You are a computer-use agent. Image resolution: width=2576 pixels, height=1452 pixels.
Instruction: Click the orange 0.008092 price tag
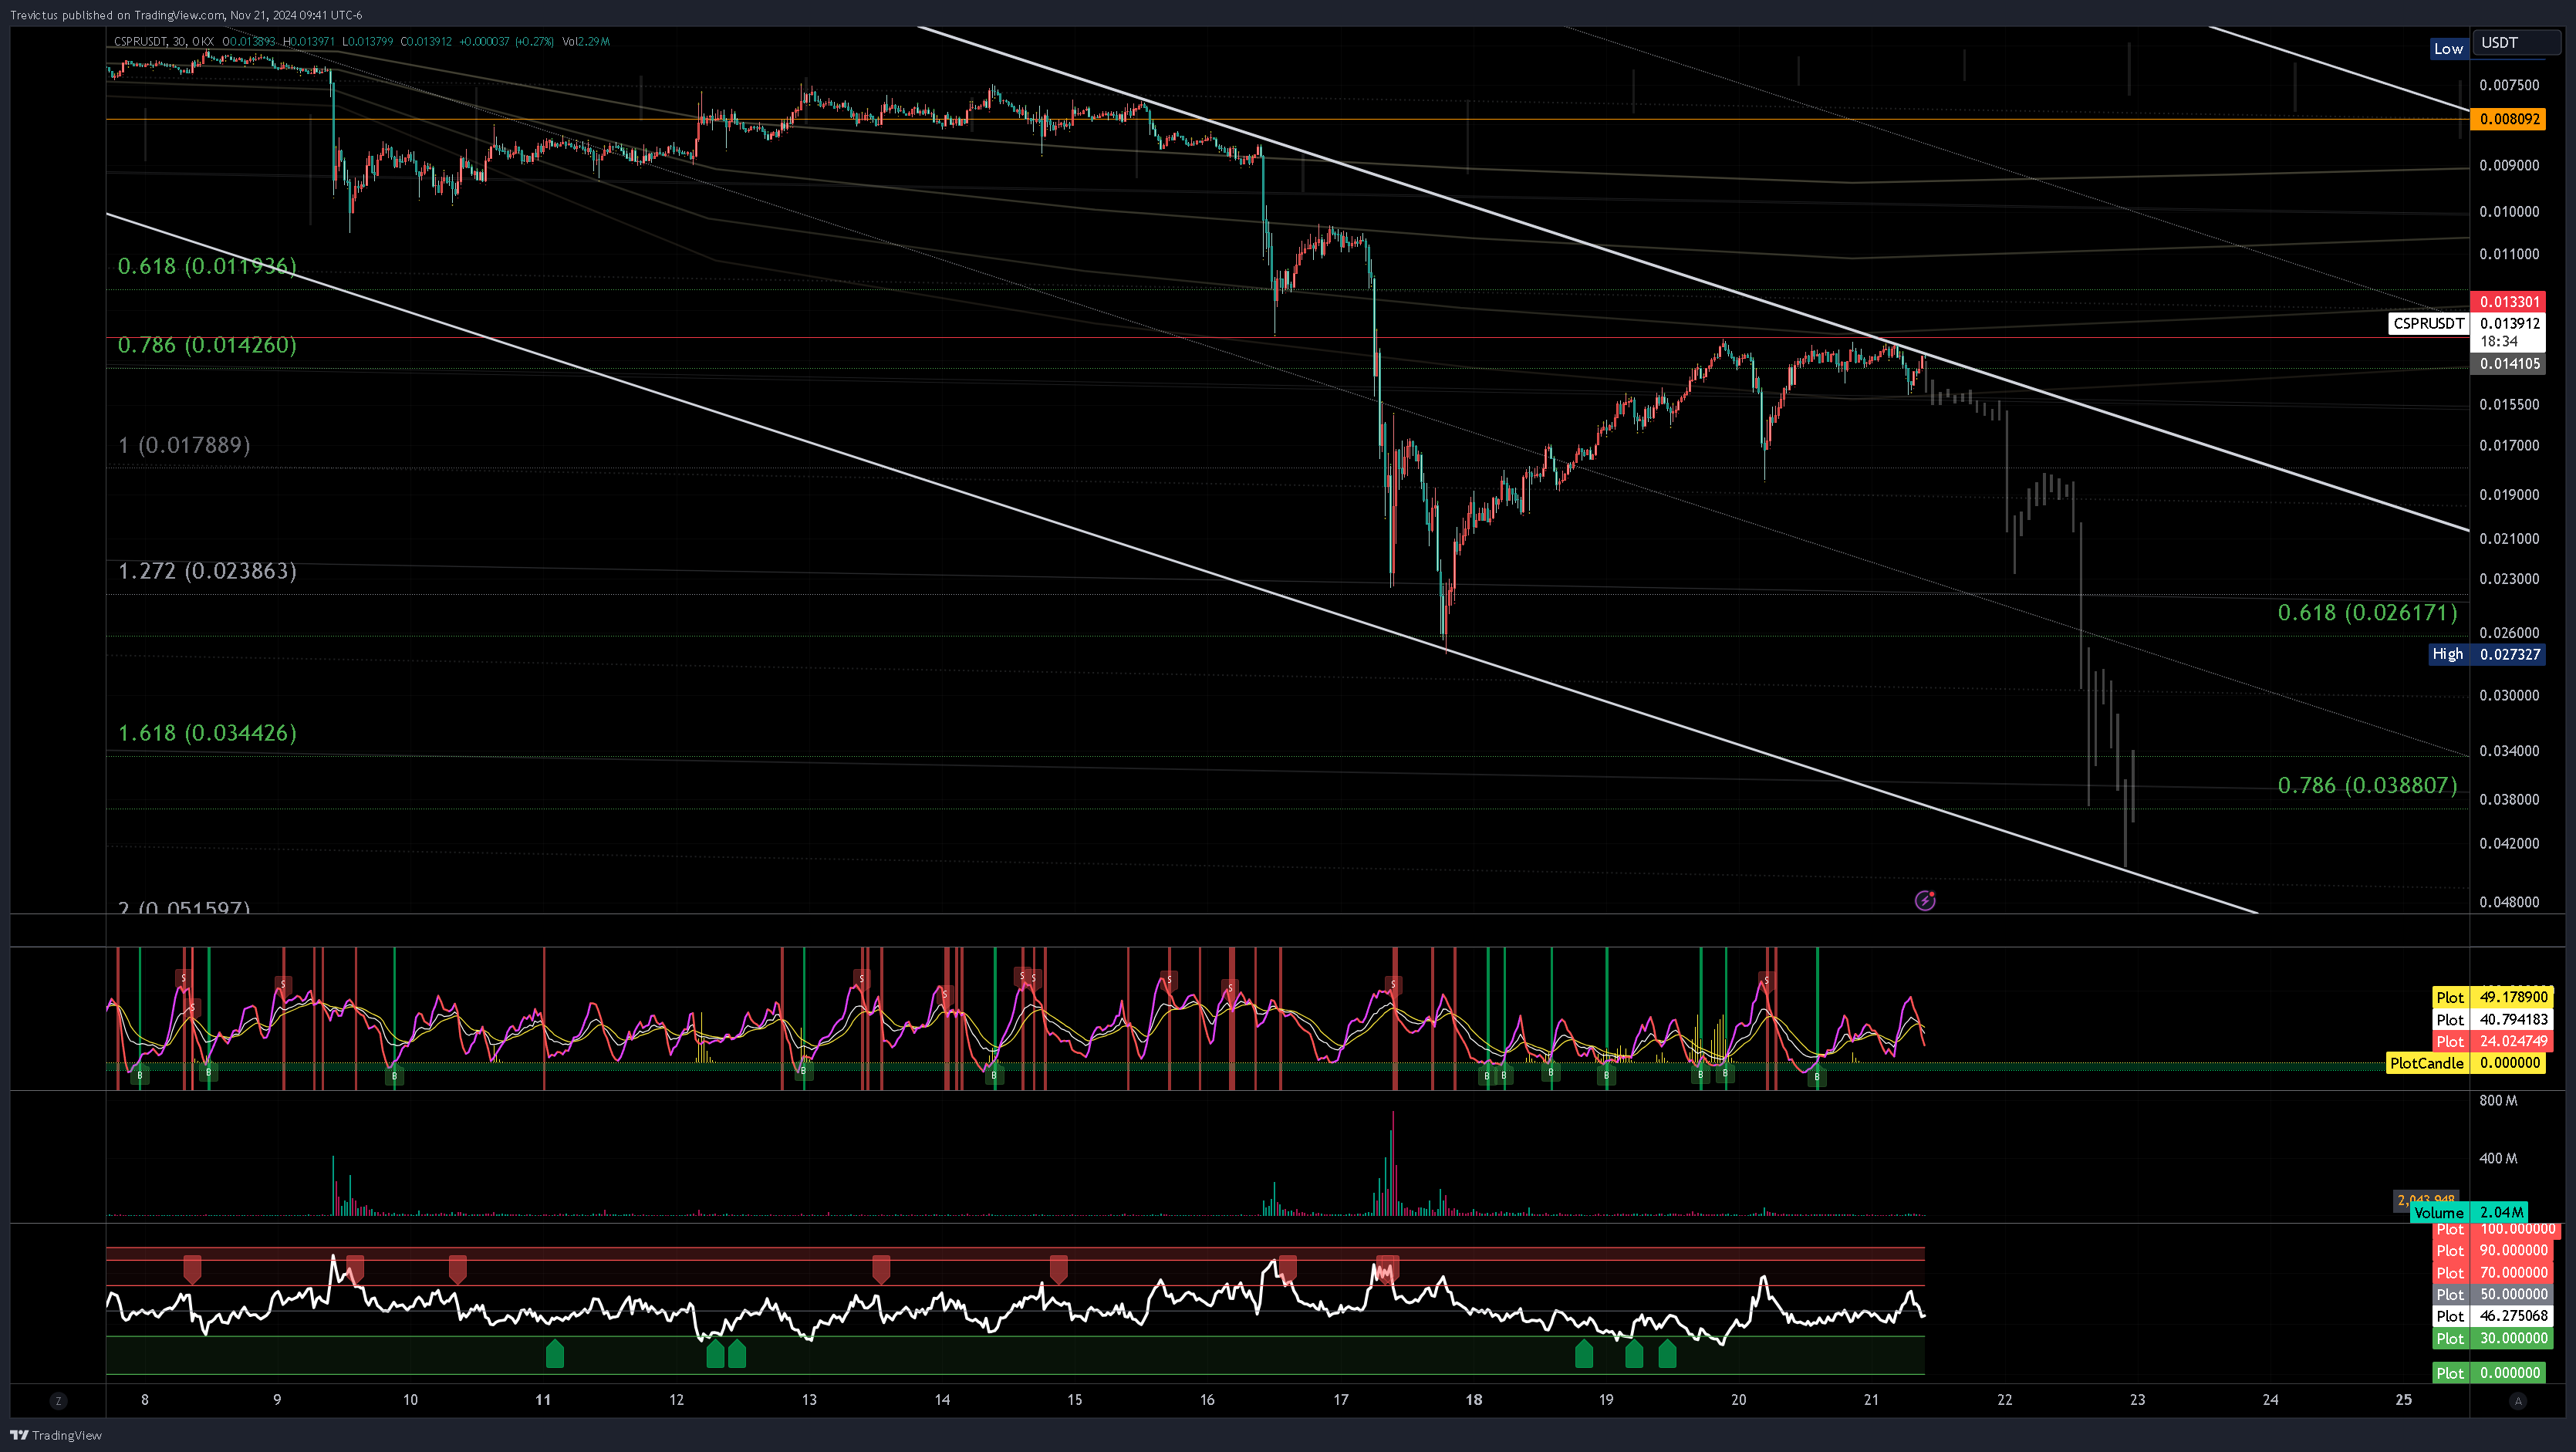point(2509,119)
